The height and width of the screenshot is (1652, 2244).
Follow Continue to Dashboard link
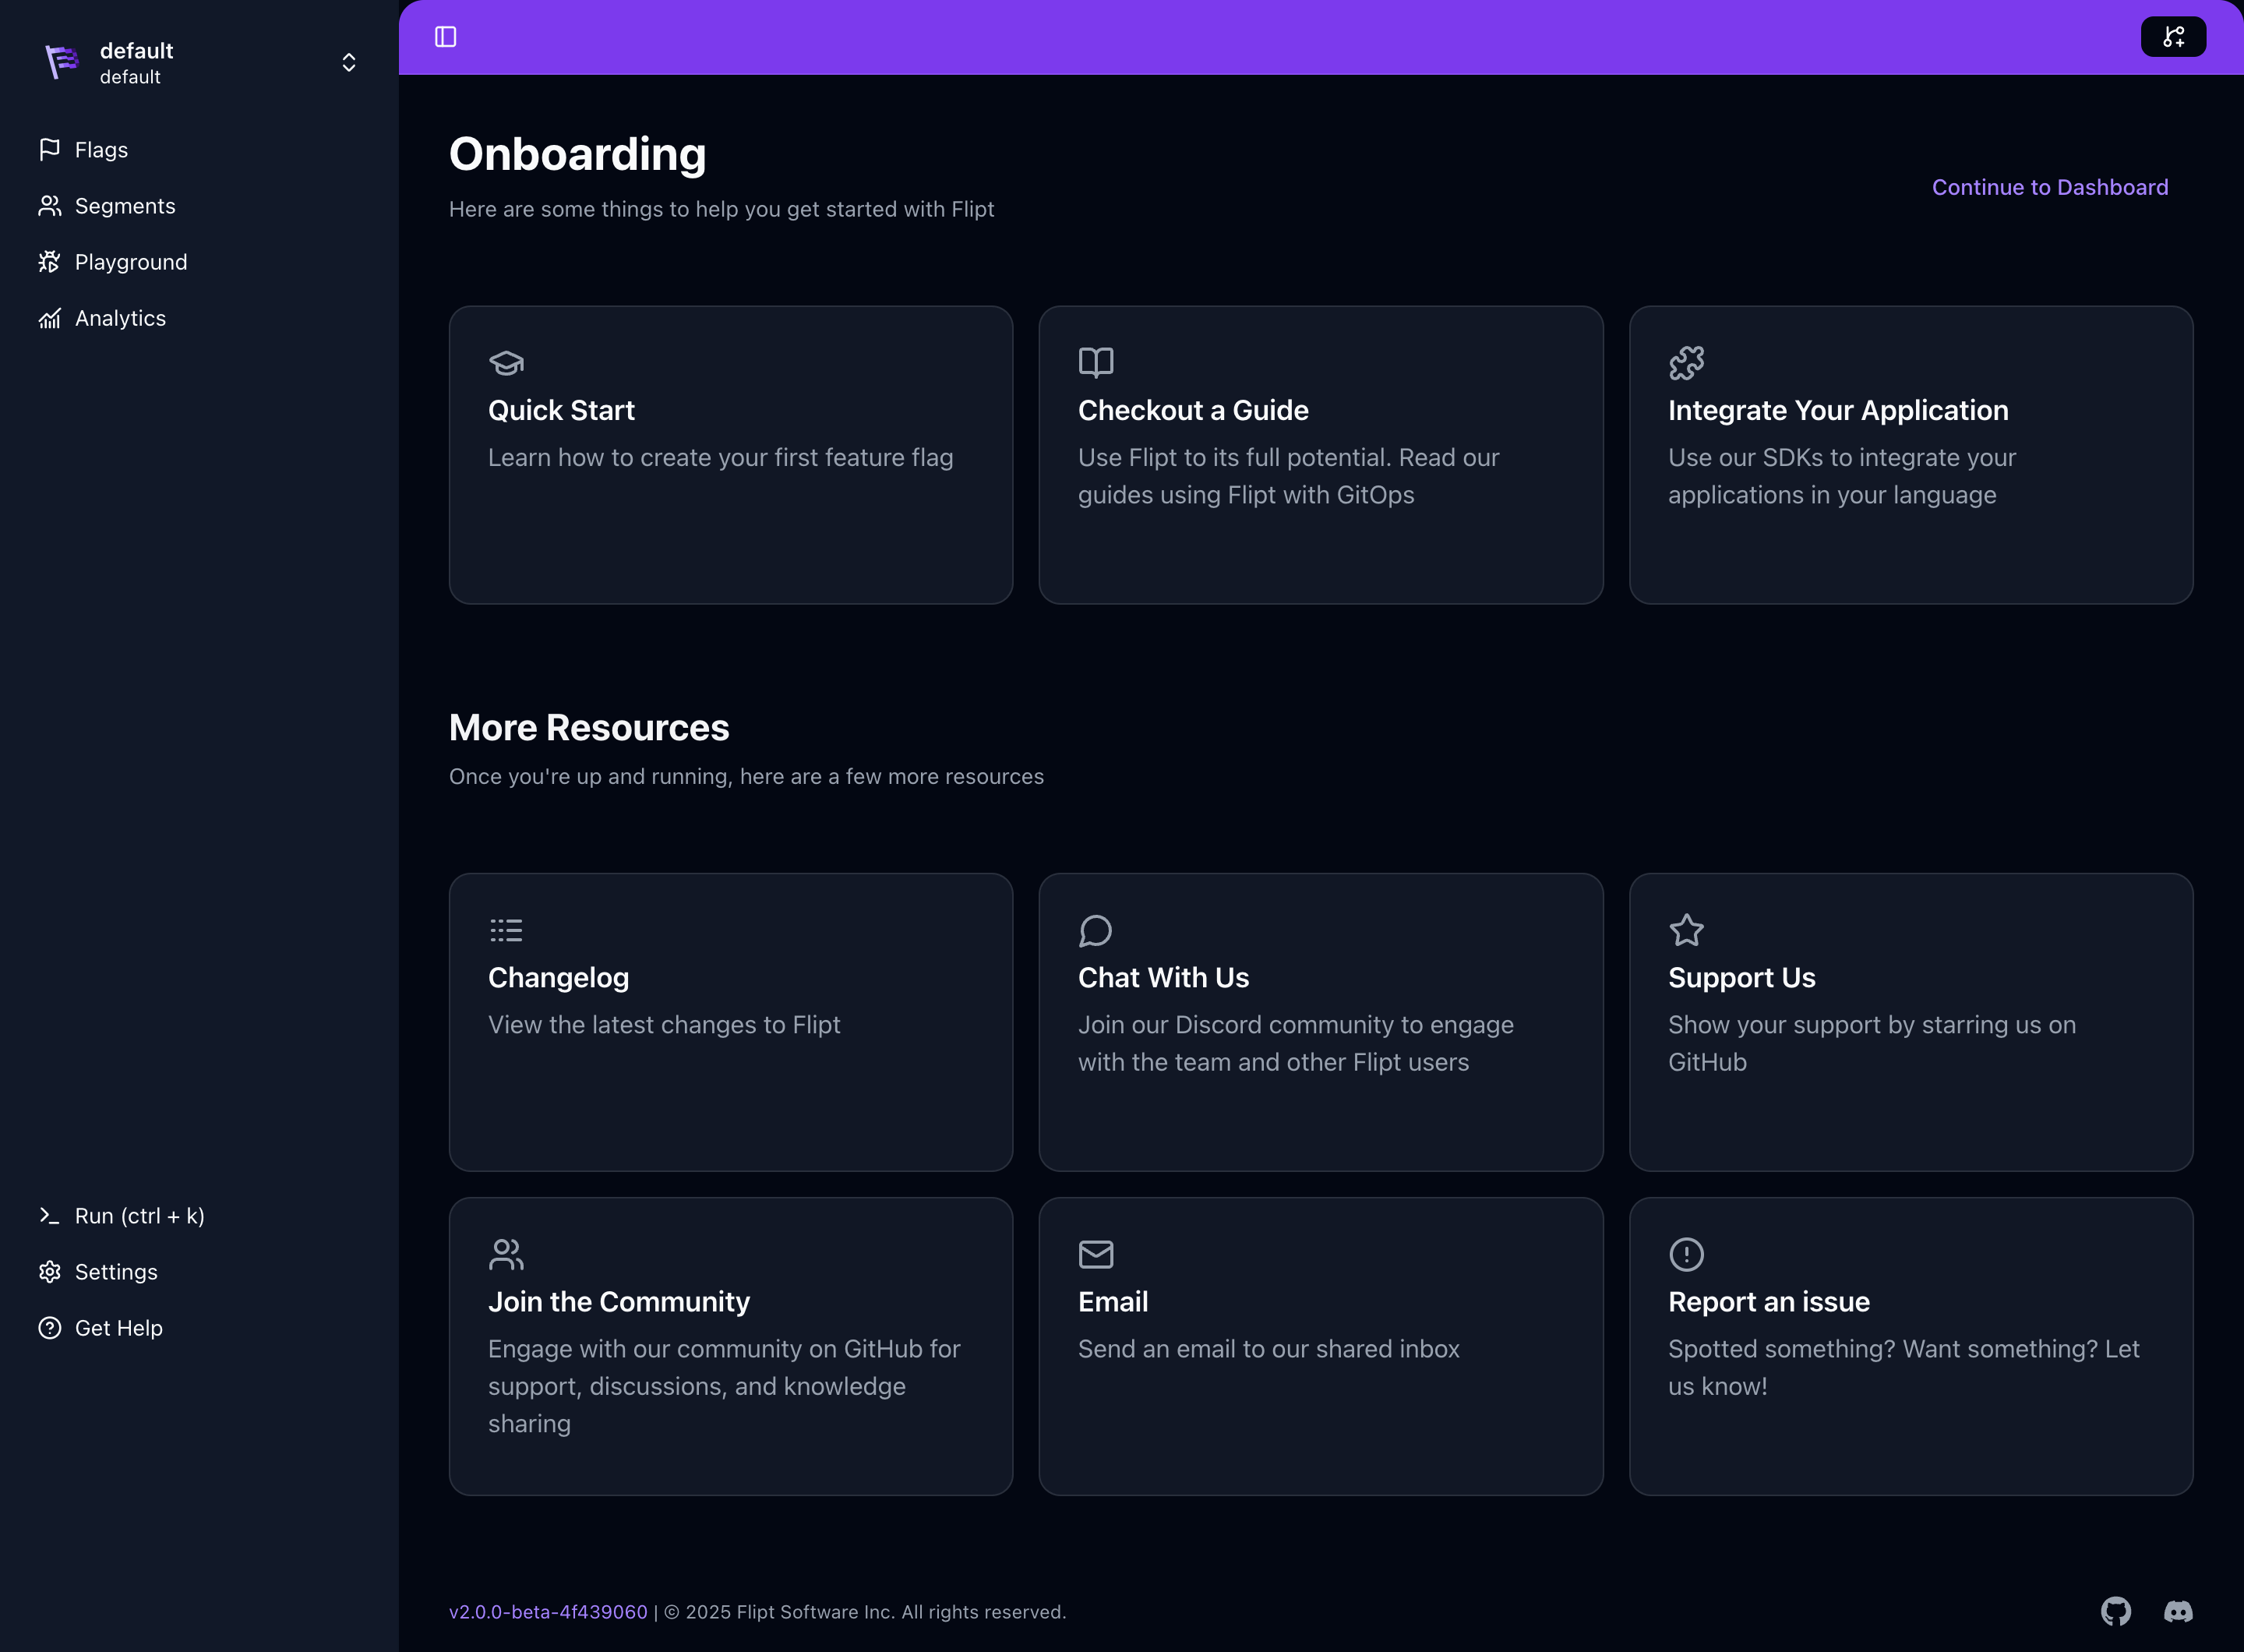click(2049, 187)
